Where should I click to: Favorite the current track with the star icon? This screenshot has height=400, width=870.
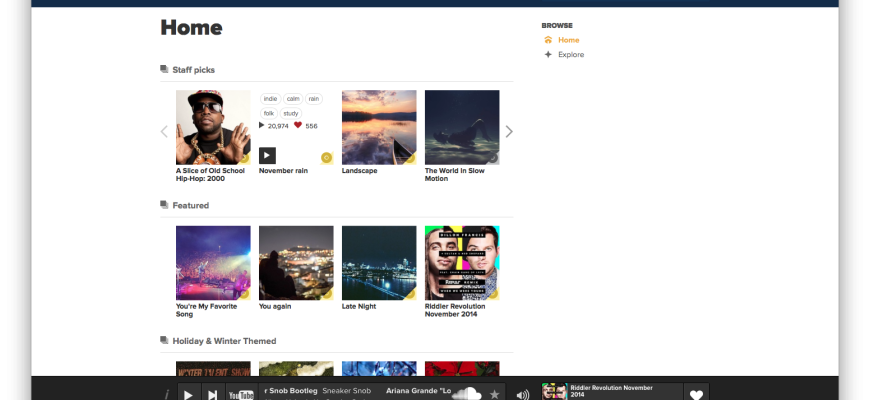coord(494,394)
